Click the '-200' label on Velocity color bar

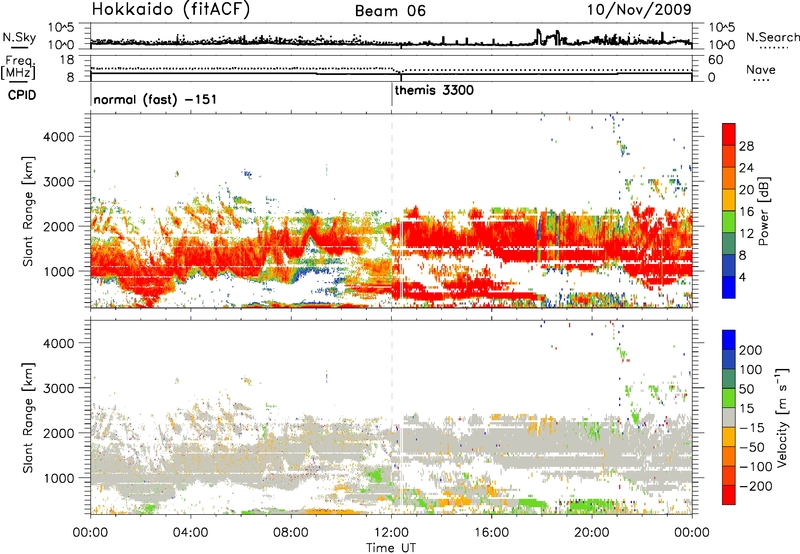pos(756,486)
